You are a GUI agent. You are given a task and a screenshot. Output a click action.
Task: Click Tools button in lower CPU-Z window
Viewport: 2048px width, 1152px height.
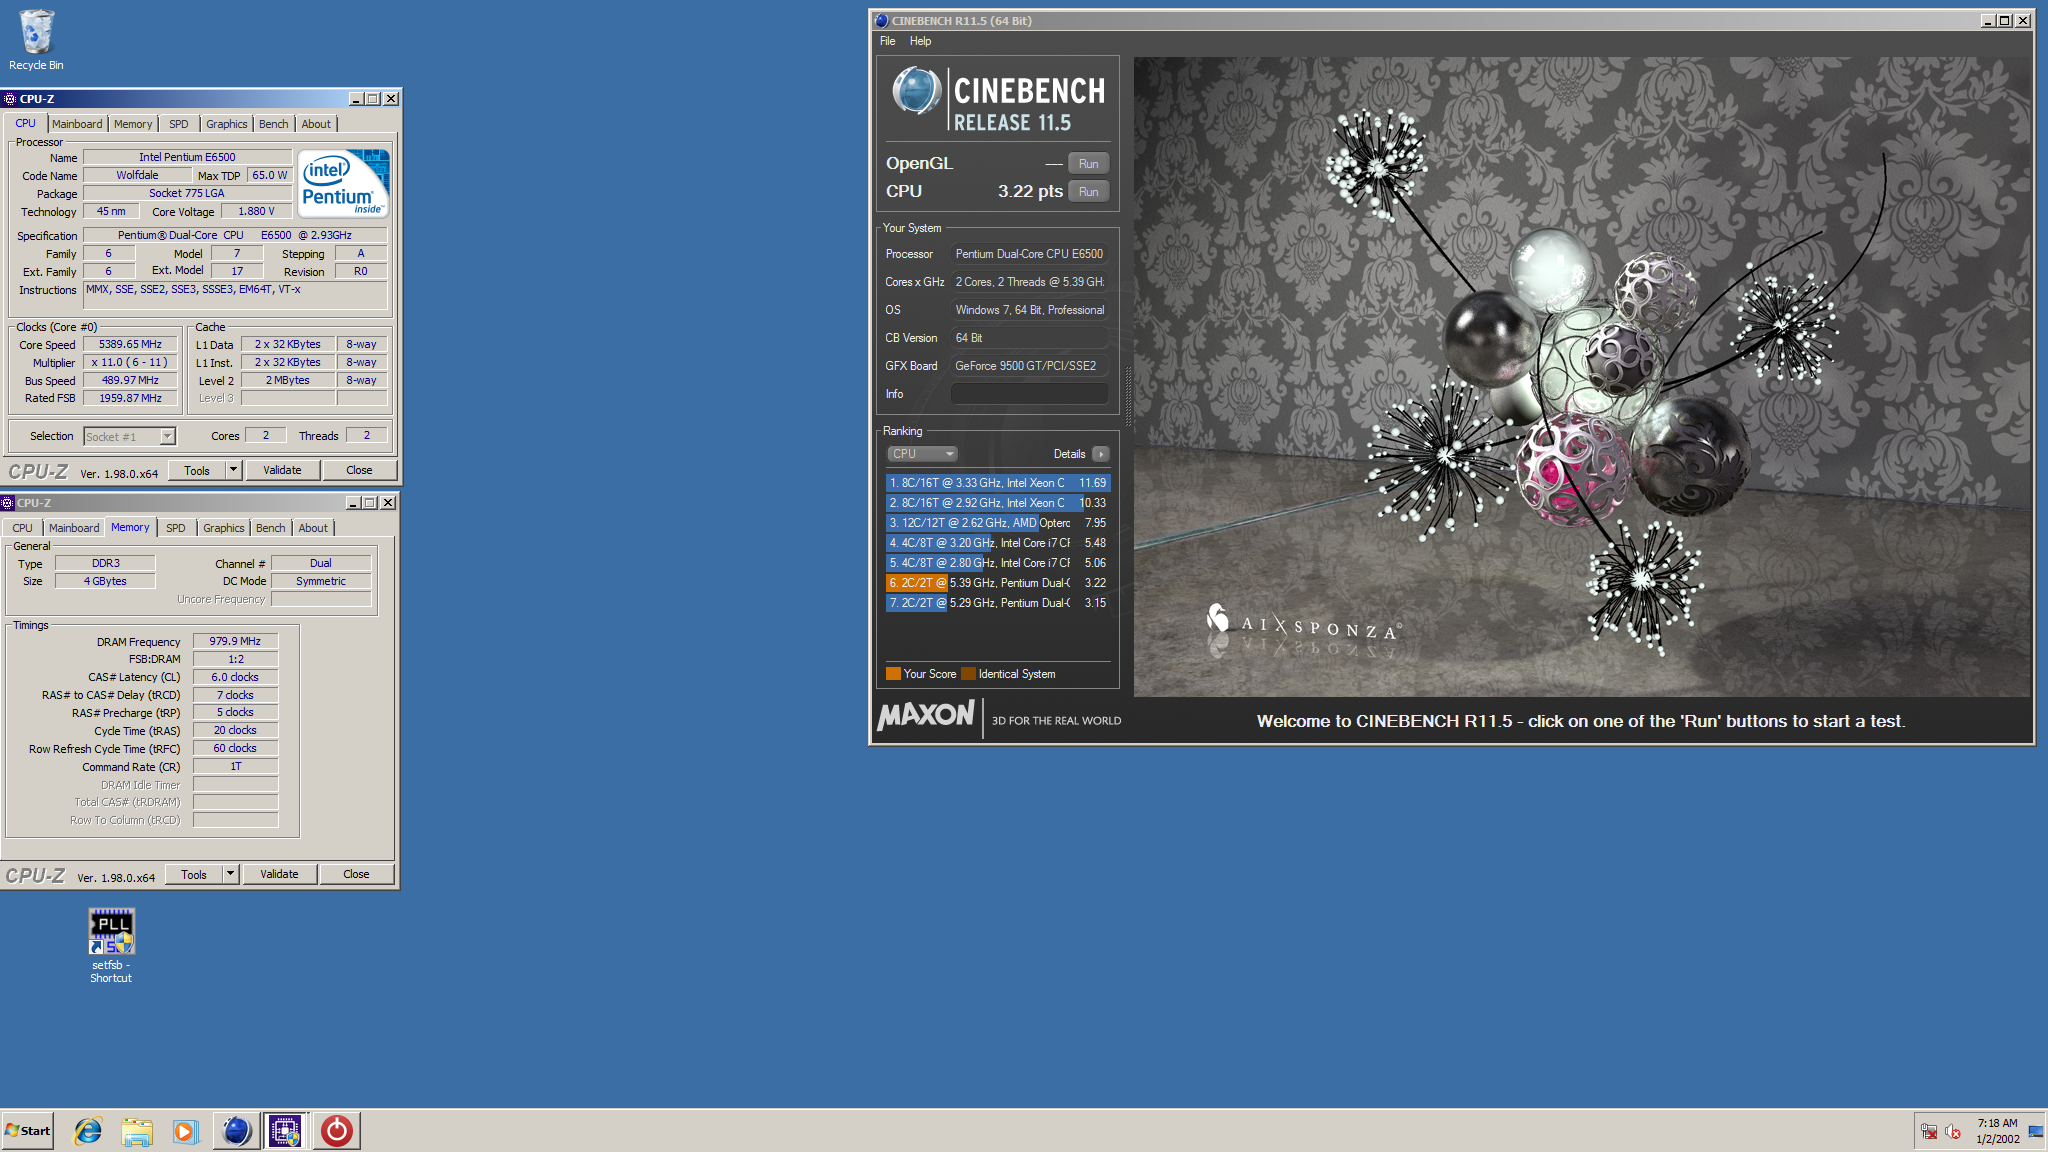[x=194, y=874]
